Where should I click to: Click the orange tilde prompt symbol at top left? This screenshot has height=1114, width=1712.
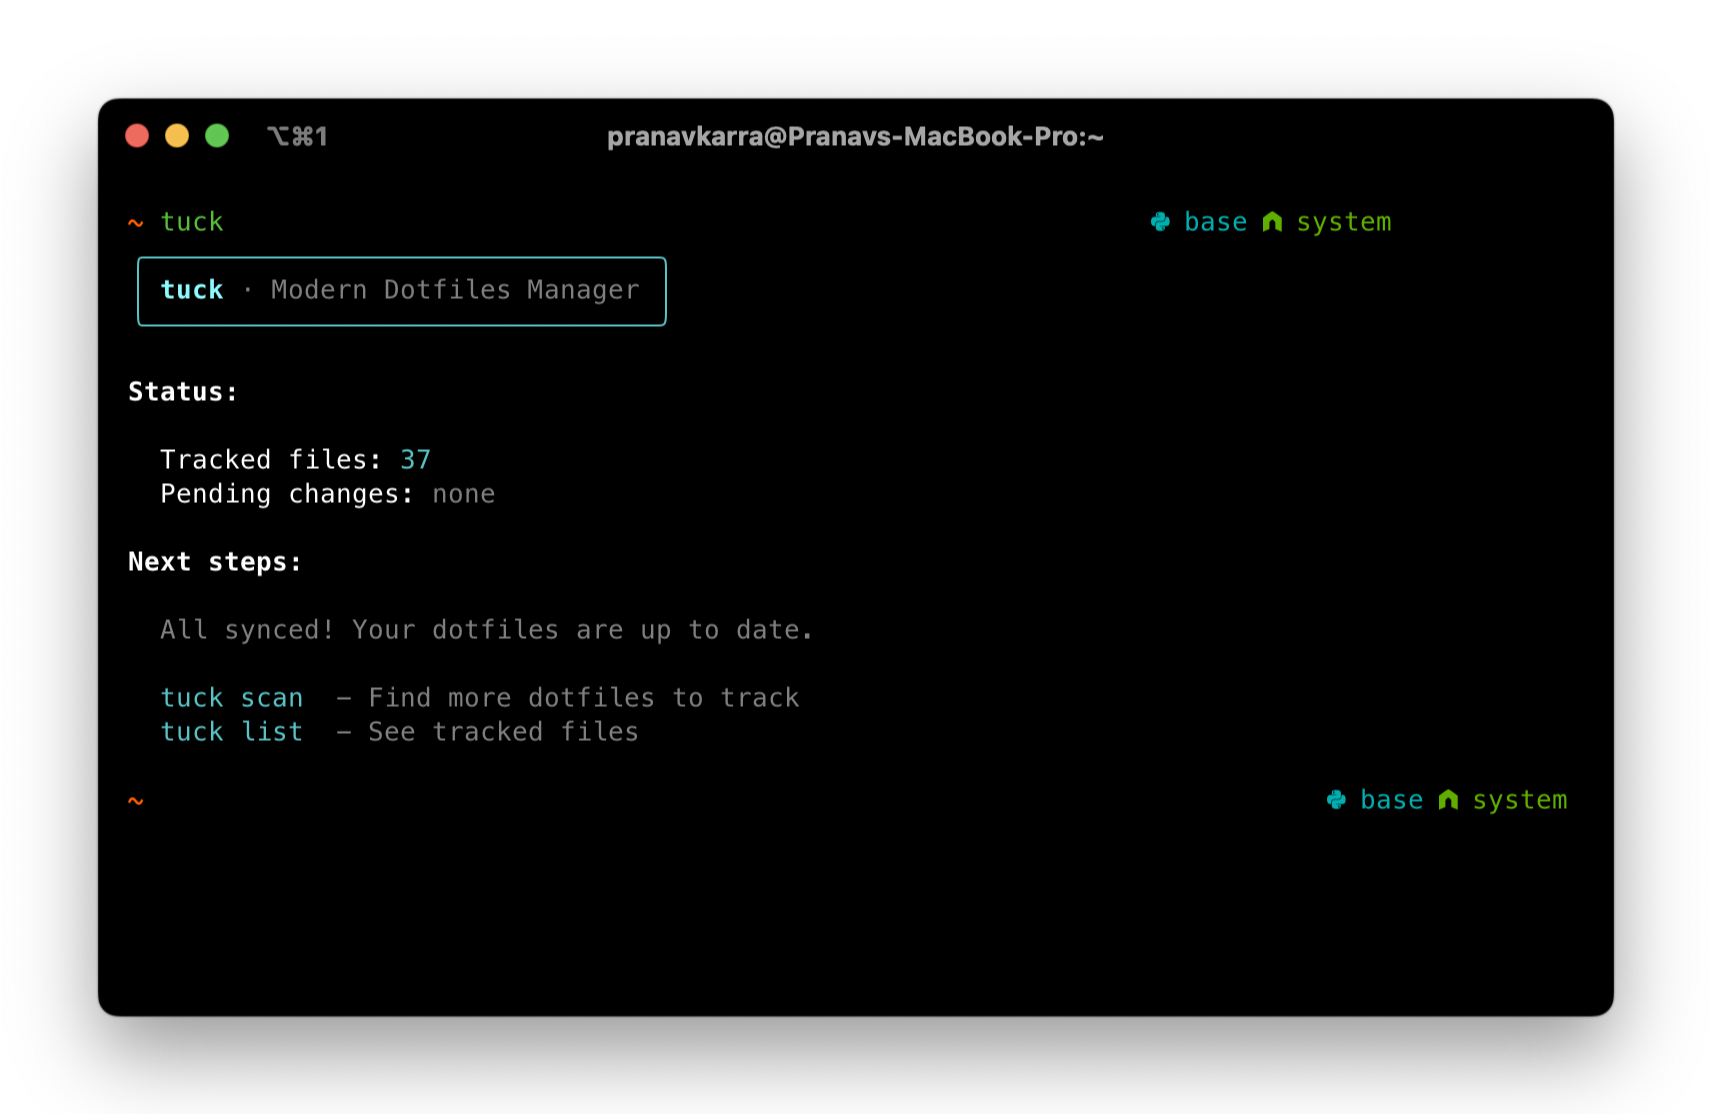click(x=136, y=223)
